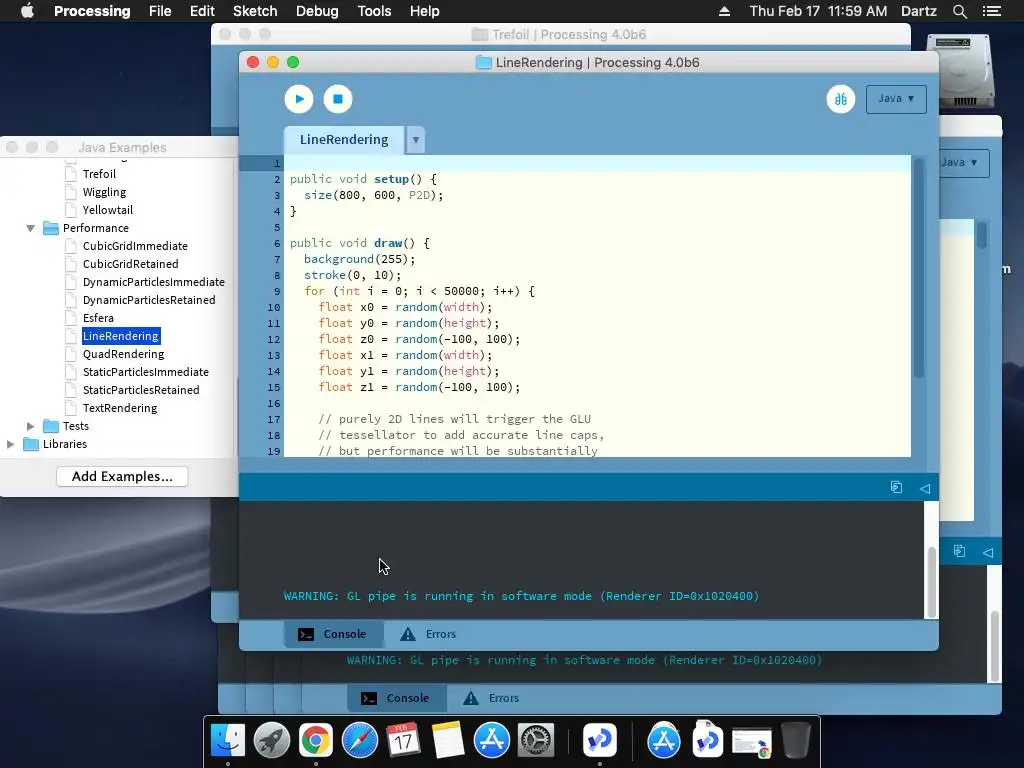
Task: Select the QuadRendering example
Action: (123, 354)
